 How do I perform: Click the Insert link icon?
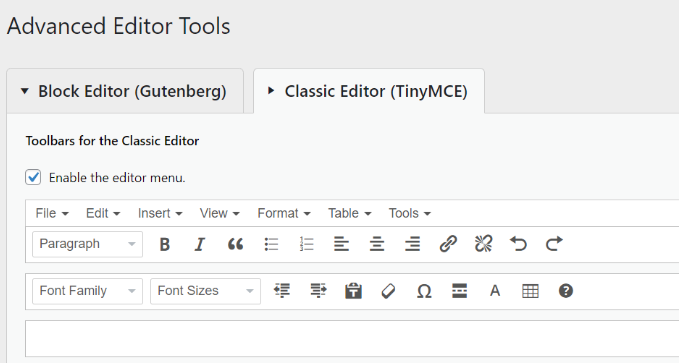click(448, 244)
